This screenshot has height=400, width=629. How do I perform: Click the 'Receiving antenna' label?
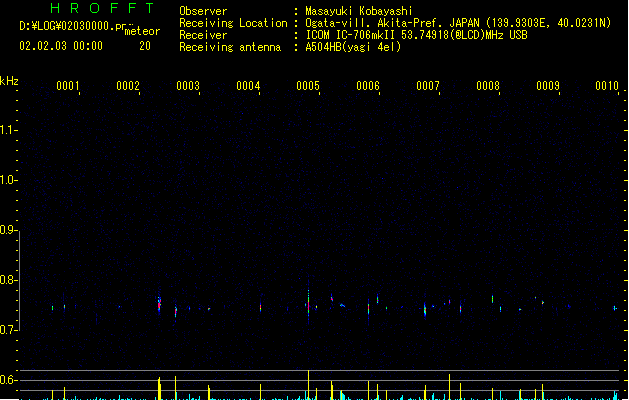(230, 47)
